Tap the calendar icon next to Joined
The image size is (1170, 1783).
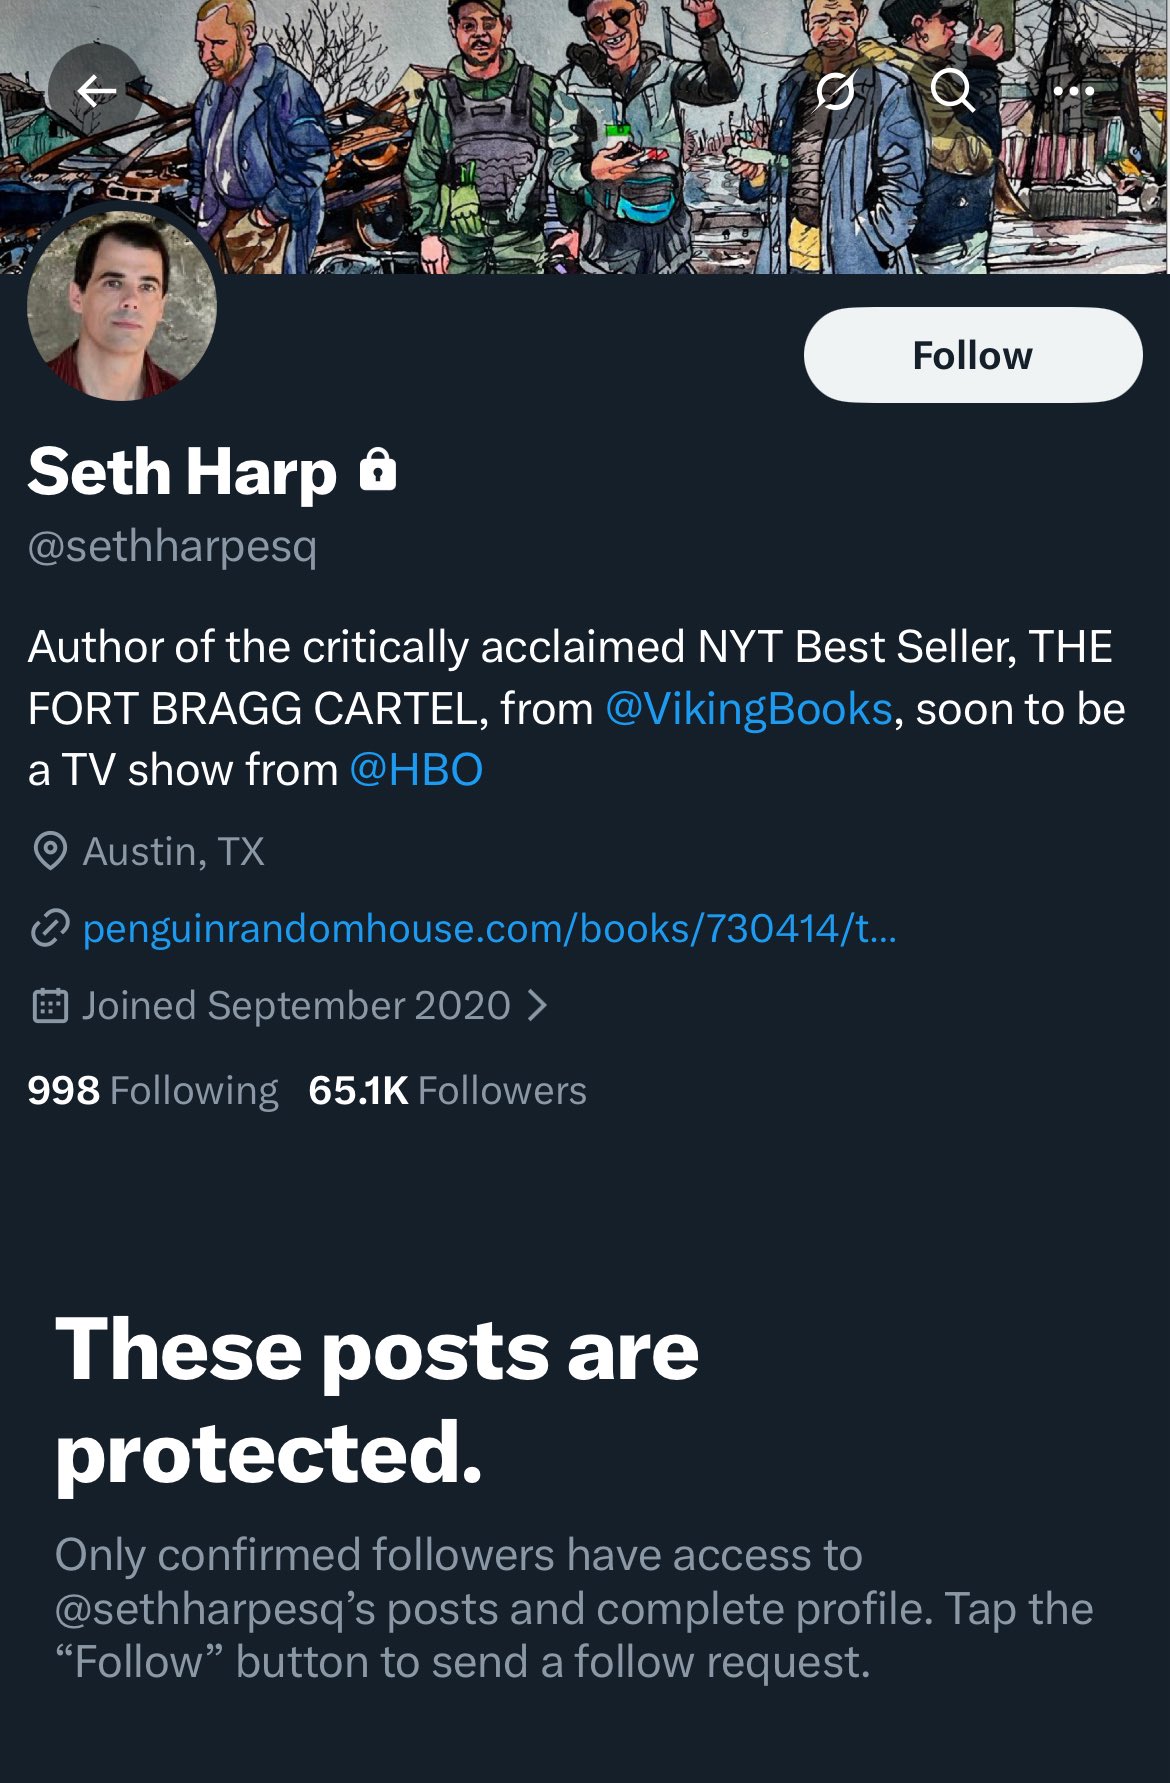[50, 1005]
